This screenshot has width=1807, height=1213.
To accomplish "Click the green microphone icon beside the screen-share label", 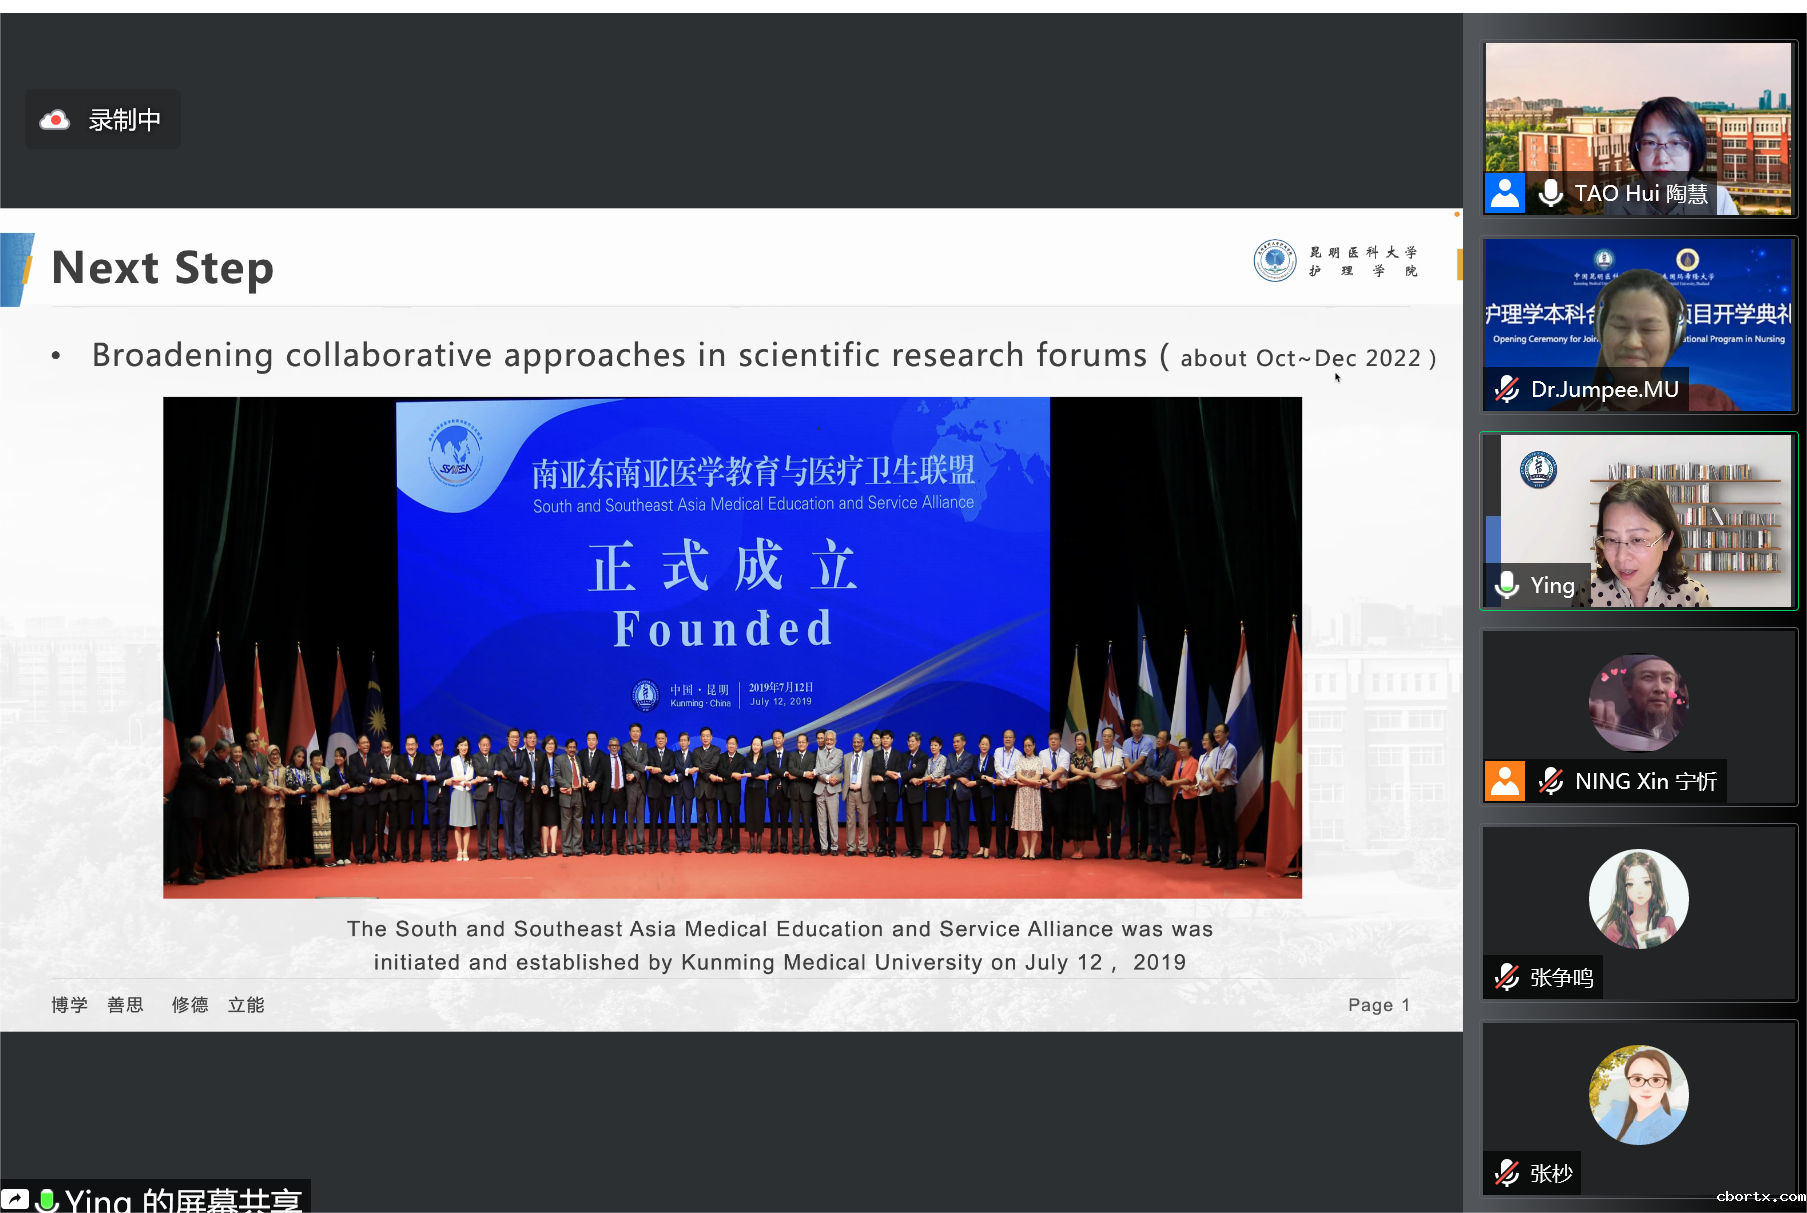I will 46,1199.
